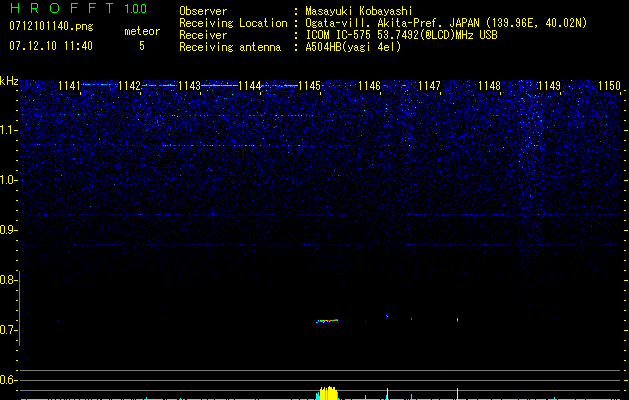This screenshot has width=629, height=400.
Task: Click the 1141 time marker
Action: [69, 86]
